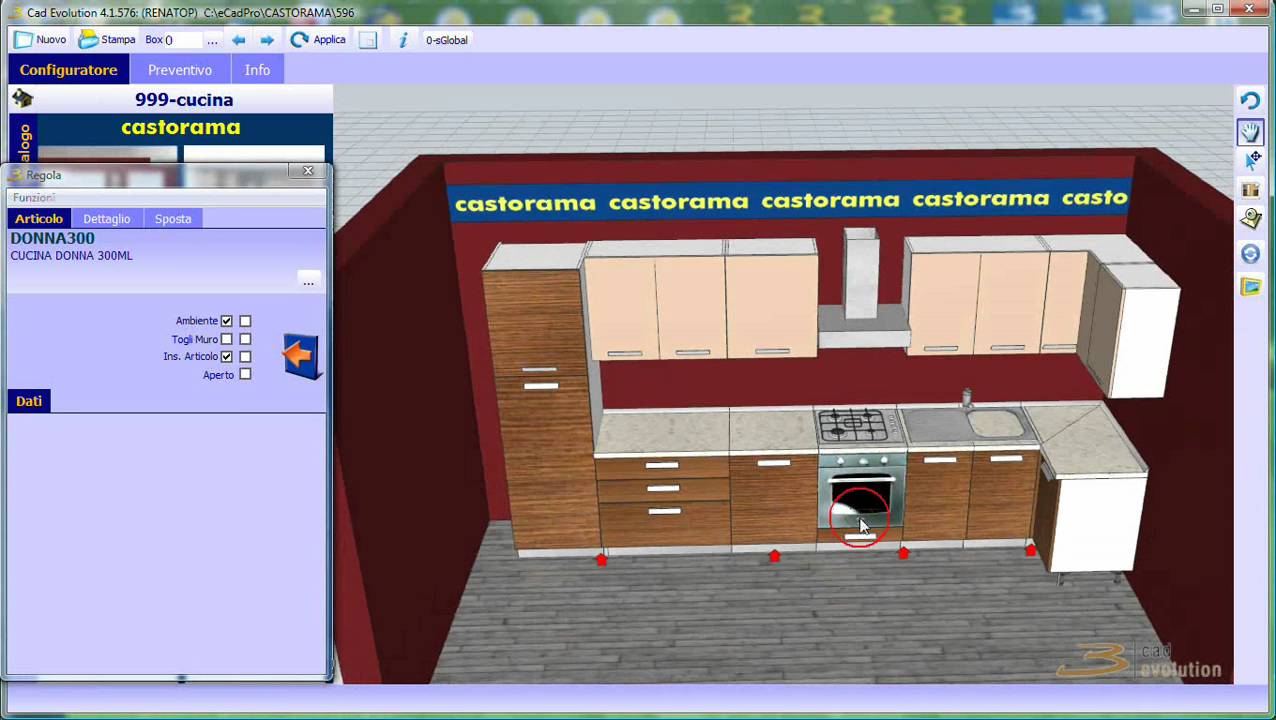Click the orange left-arrow icon in Regola
The image size is (1276, 720).
point(301,355)
